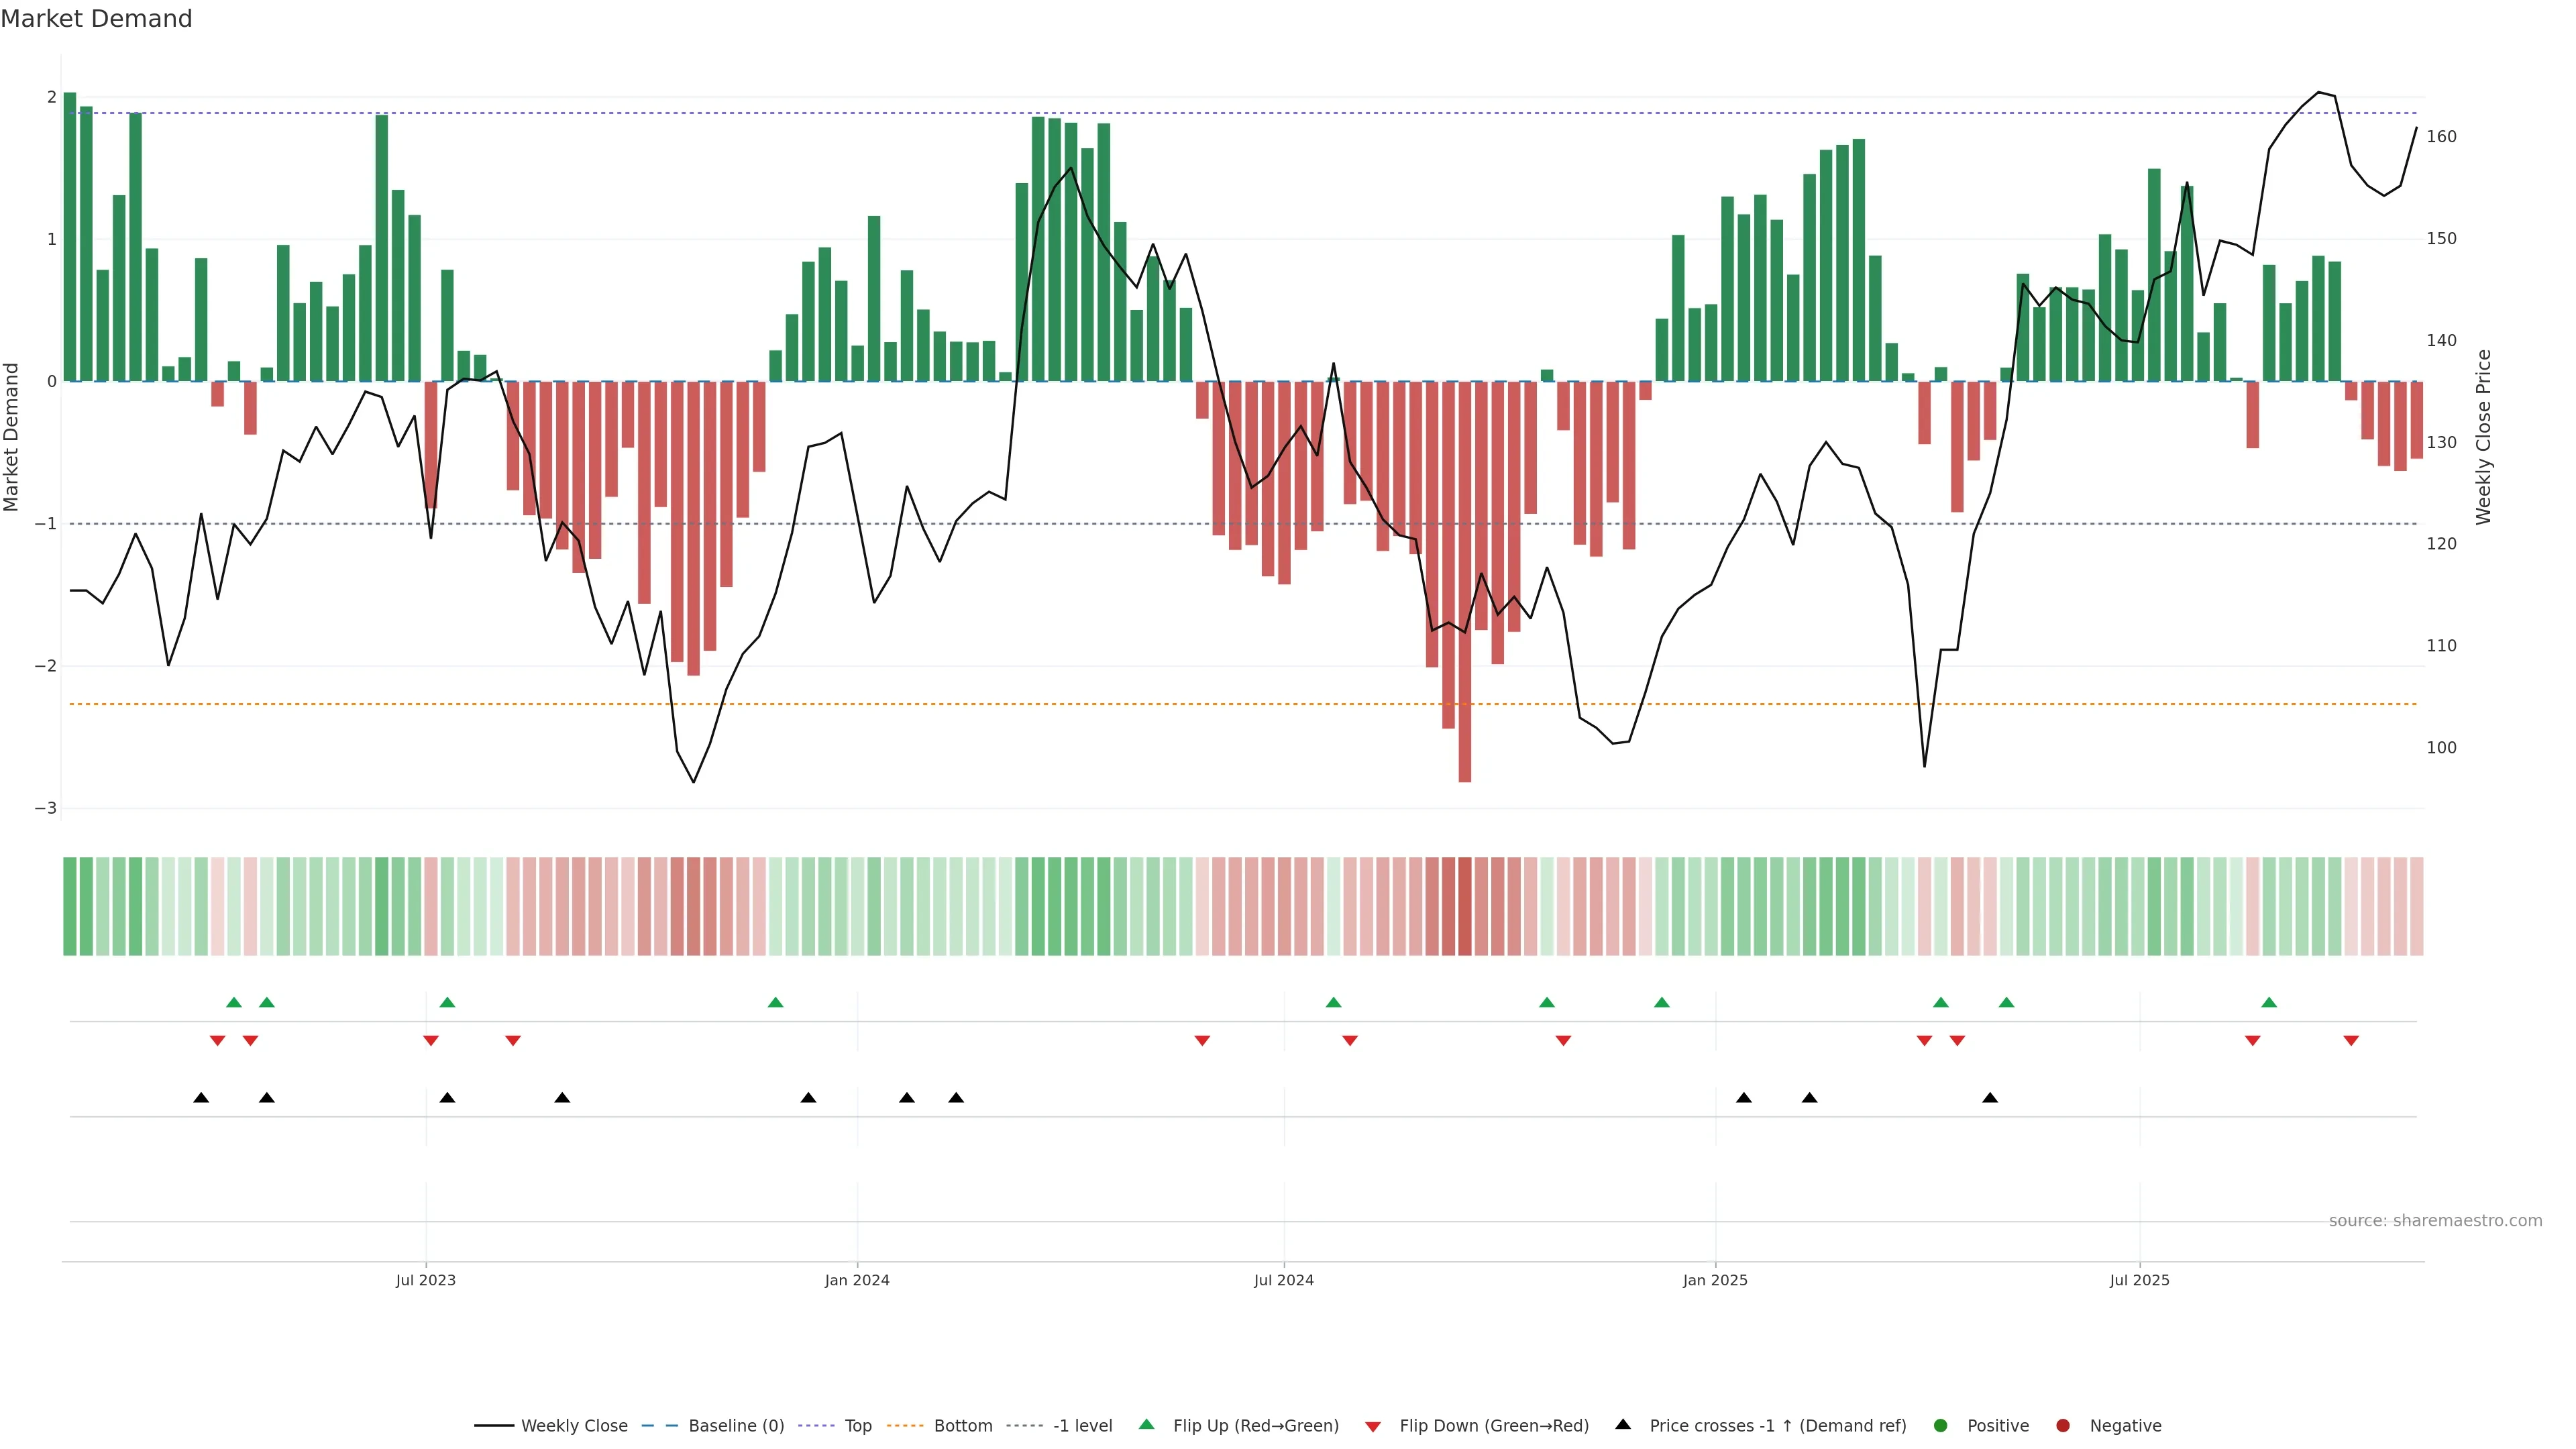Click the rightmost green flip-up marker
Viewport: 2576px width, 1449px height.
click(x=2269, y=1002)
